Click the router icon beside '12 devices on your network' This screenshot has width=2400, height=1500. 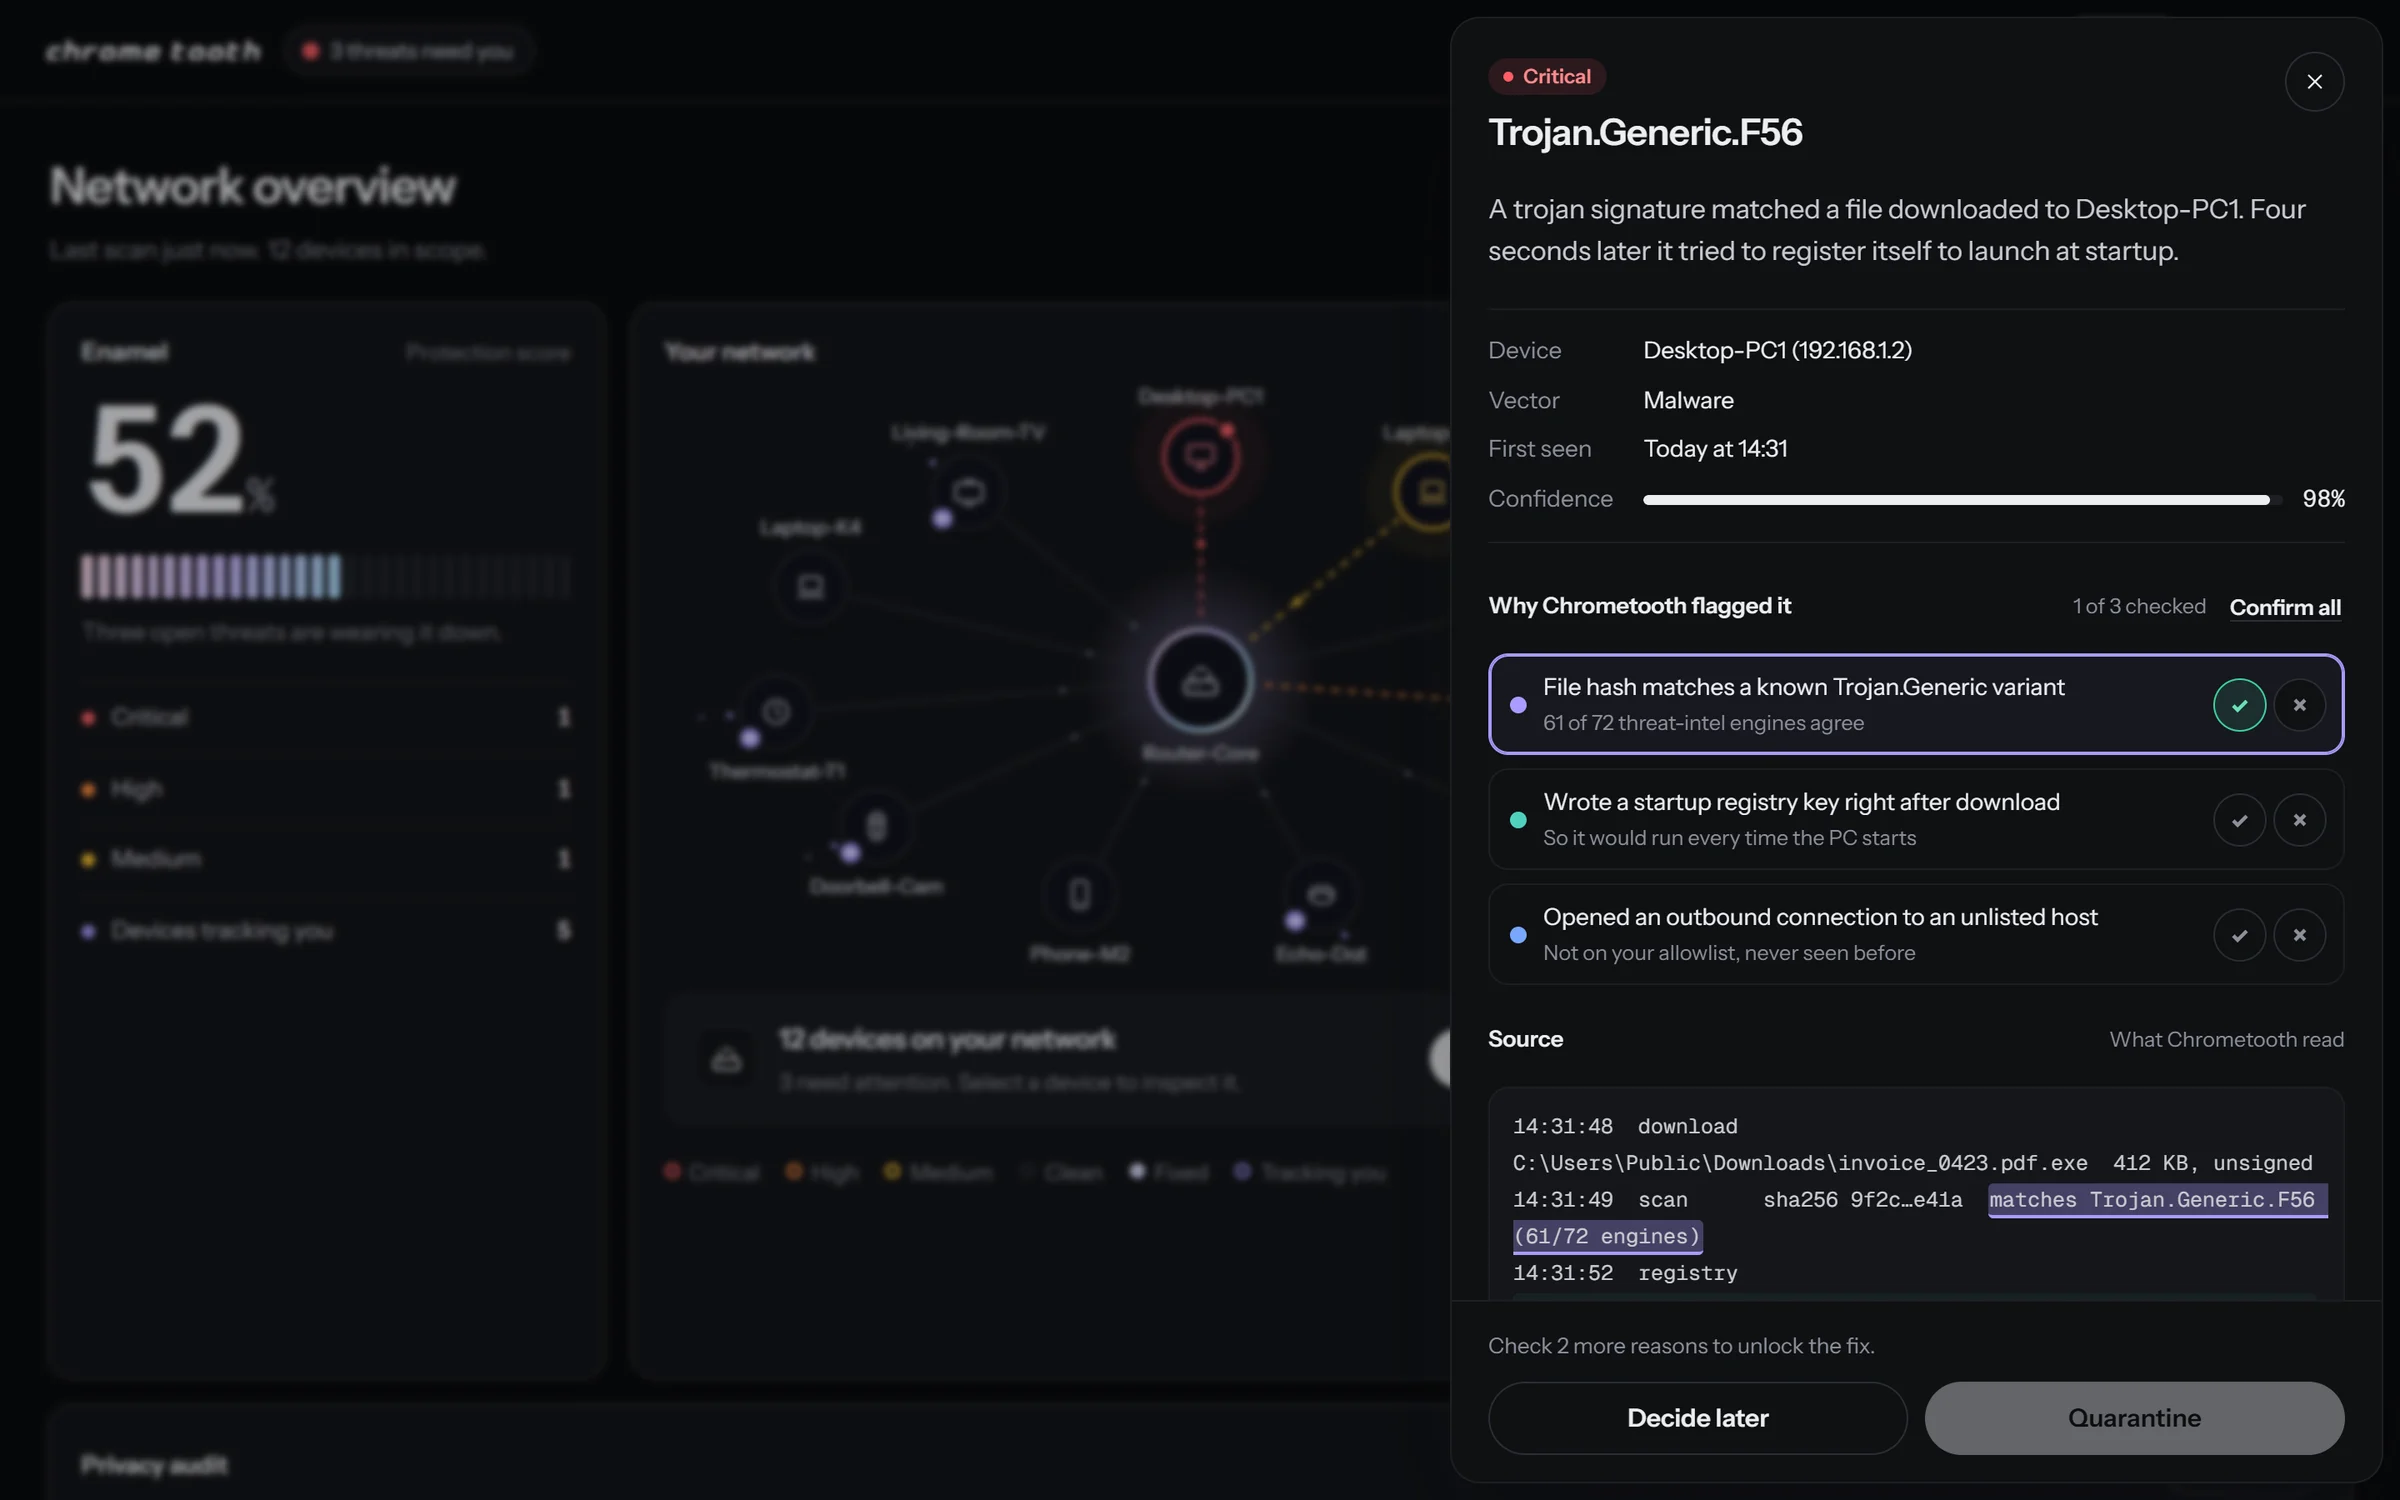click(x=726, y=1059)
